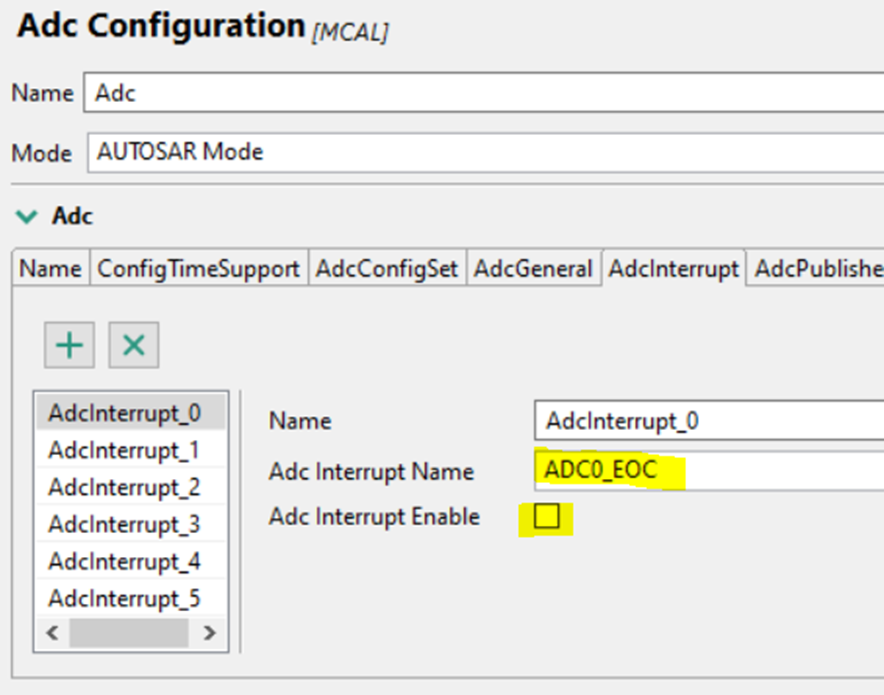Select AdcInterrupt_4 list entry

(124, 561)
